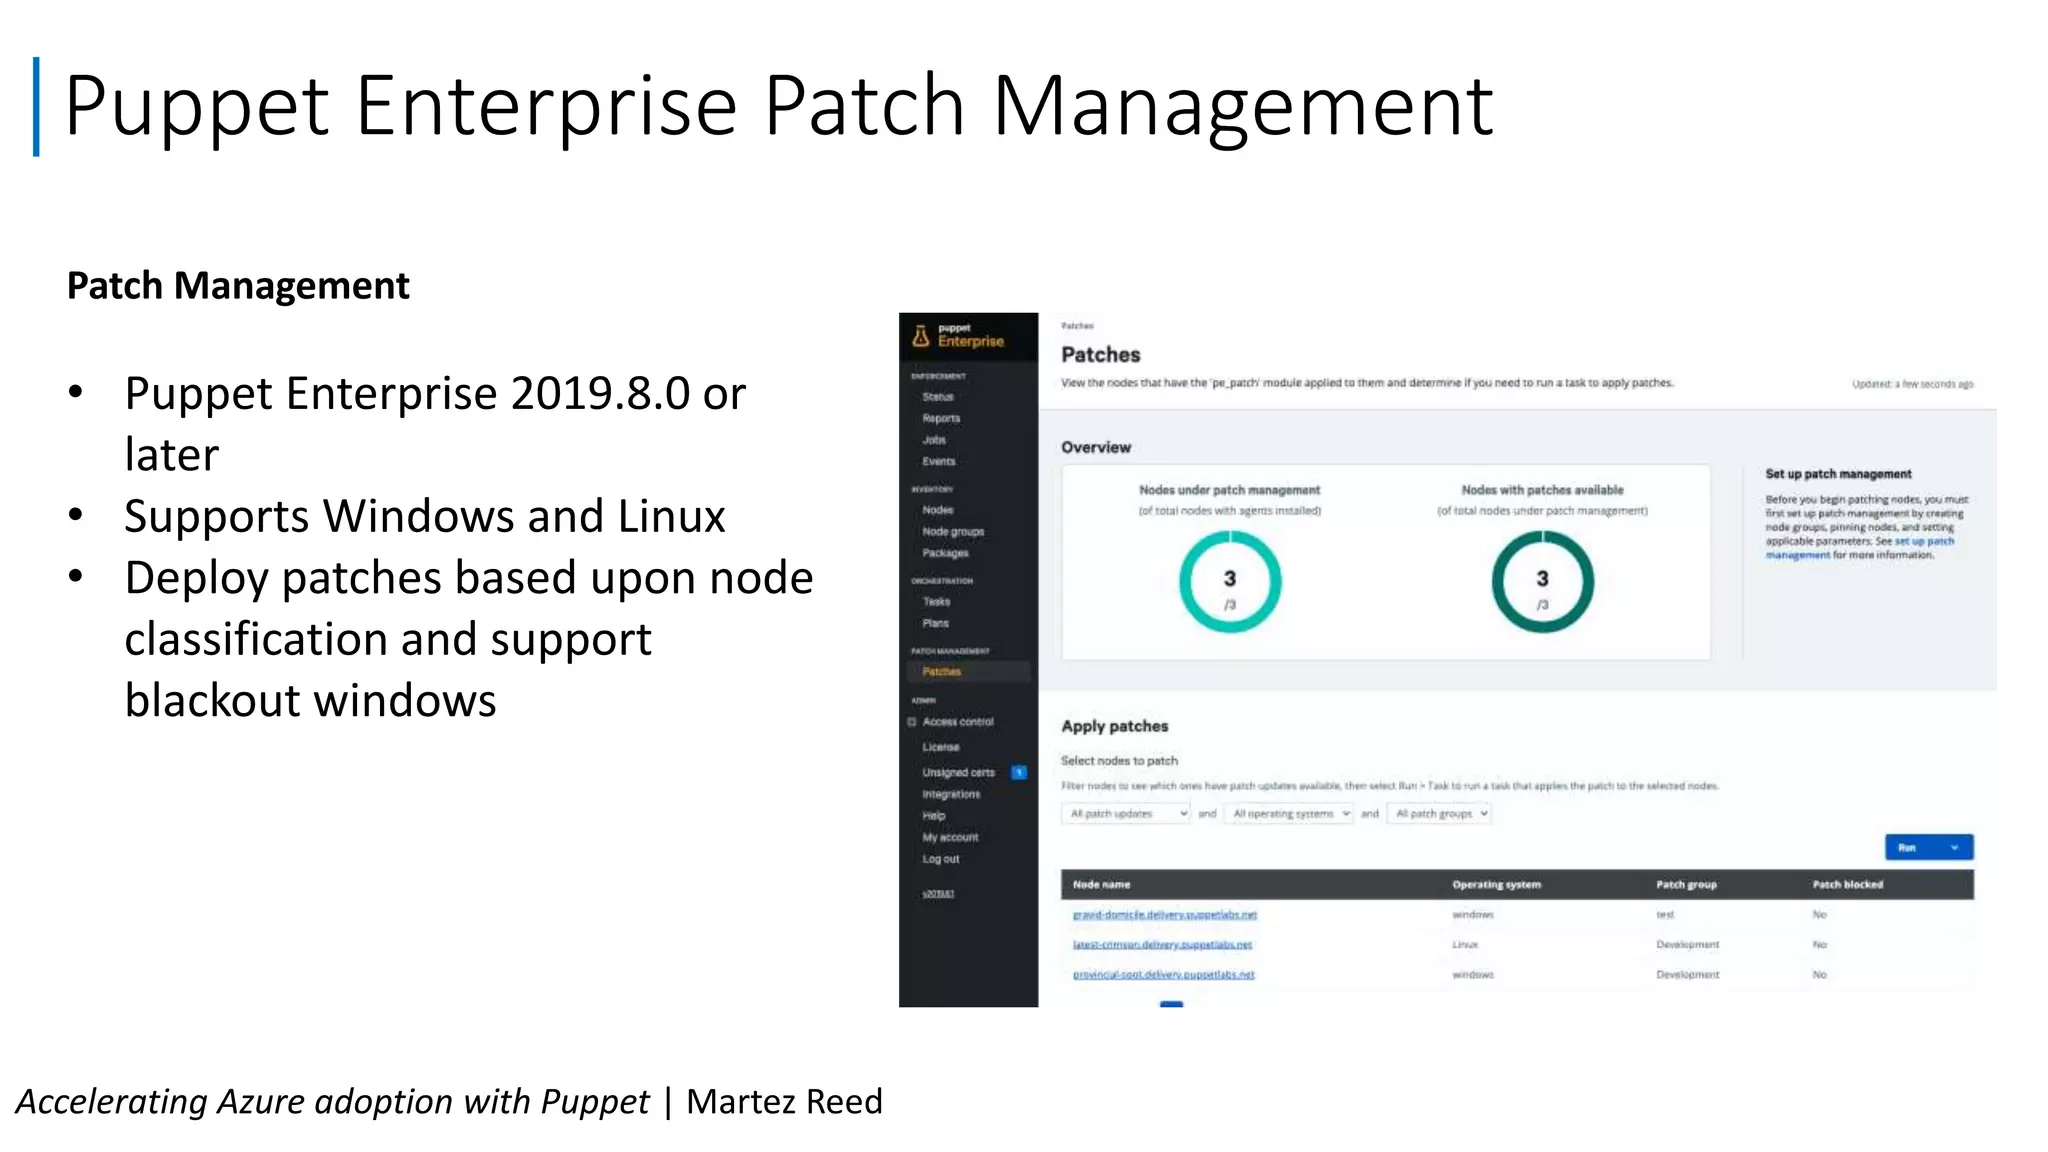
Task: Click the Supports Windows and Linux bullet
Action: pos(424,517)
